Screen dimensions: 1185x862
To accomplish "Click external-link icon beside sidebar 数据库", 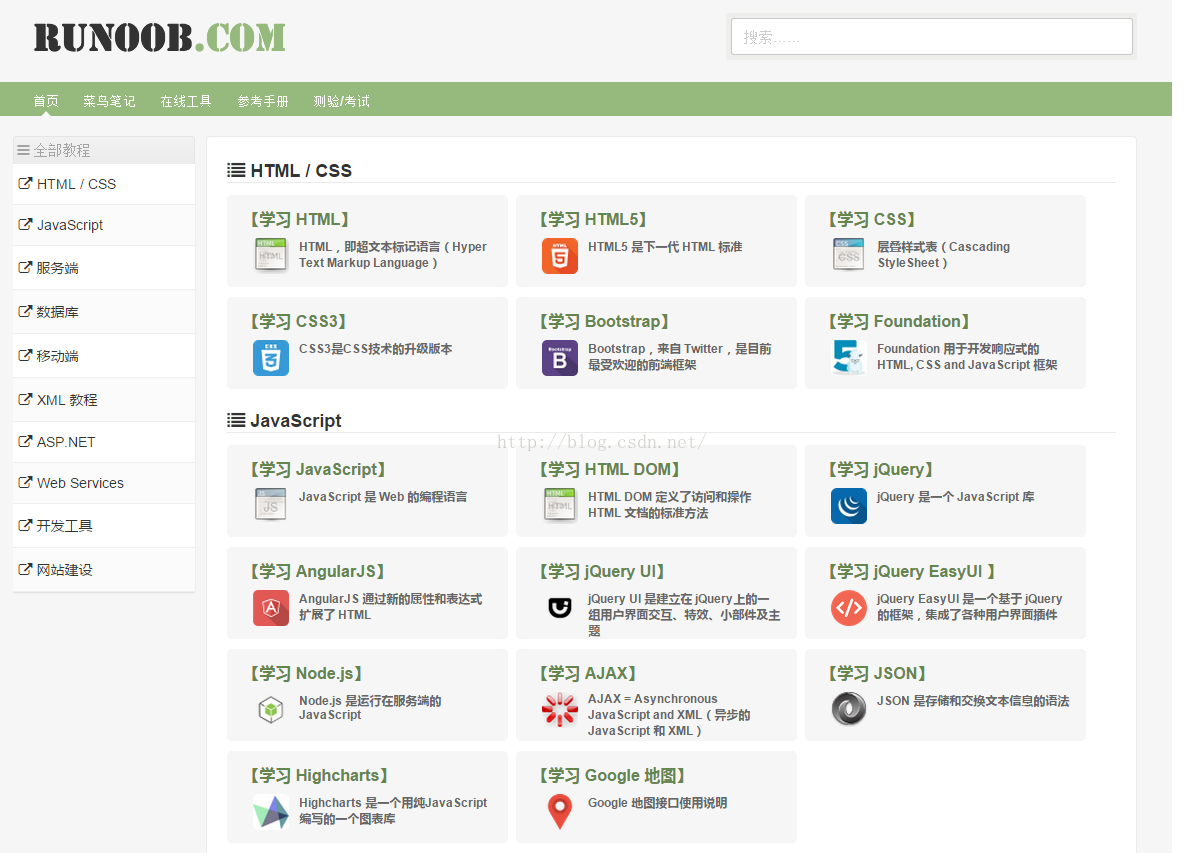I will (26, 314).
